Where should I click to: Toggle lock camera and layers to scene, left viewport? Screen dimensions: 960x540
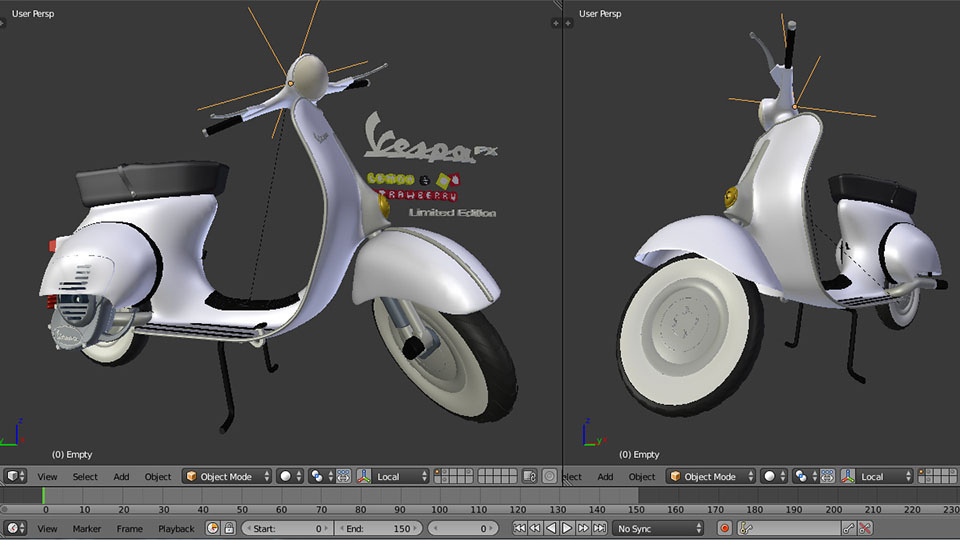pos(530,476)
